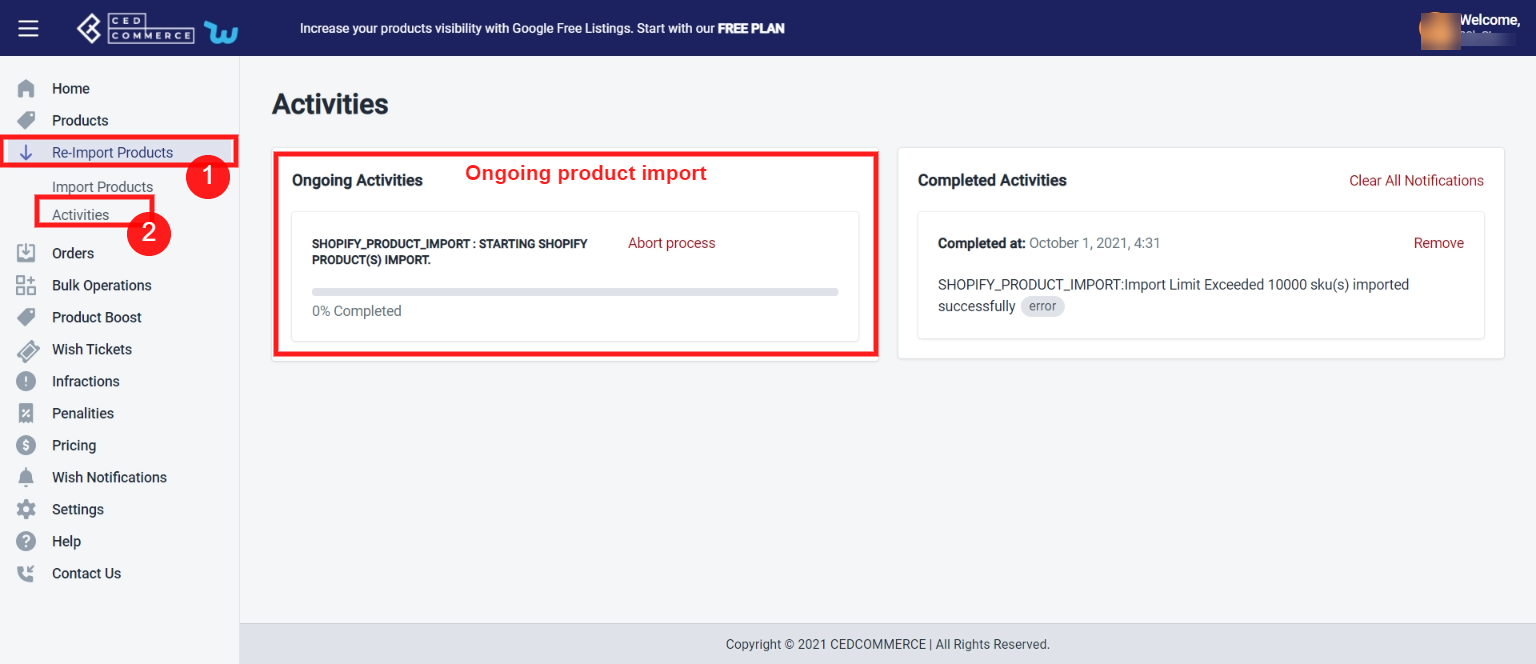This screenshot has width=1536, height=664.
Task: Open Penalities using its sidebar icon
Action: tap(27, 413)
